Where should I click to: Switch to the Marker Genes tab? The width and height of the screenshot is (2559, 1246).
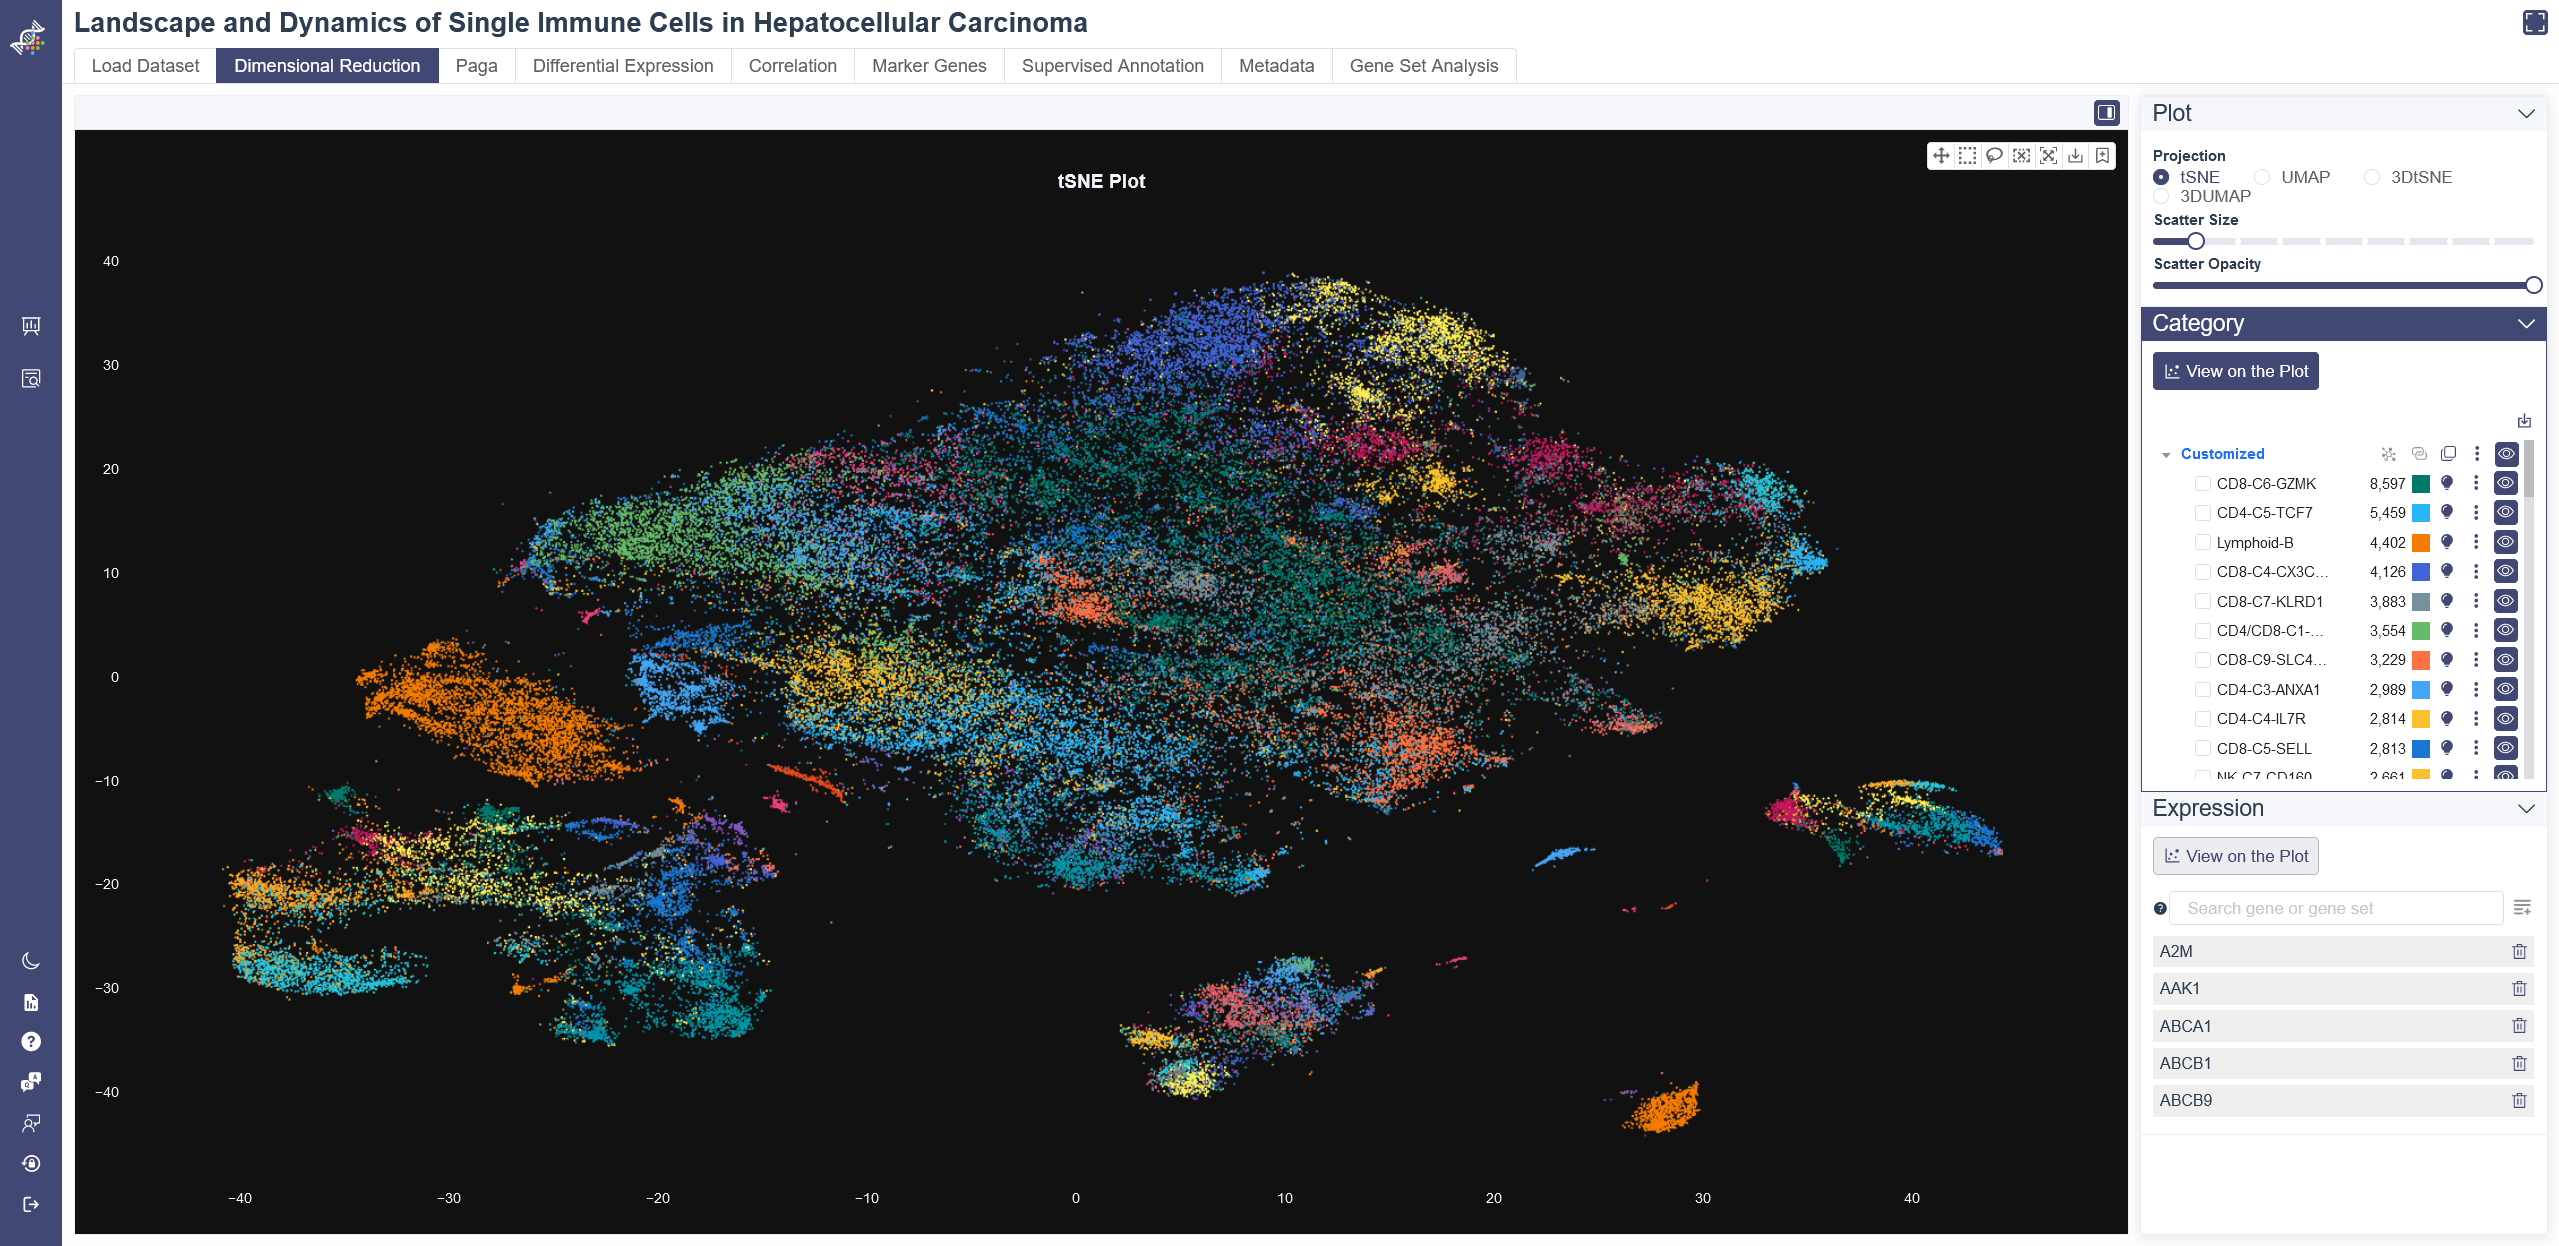click(x=928, y=66)
